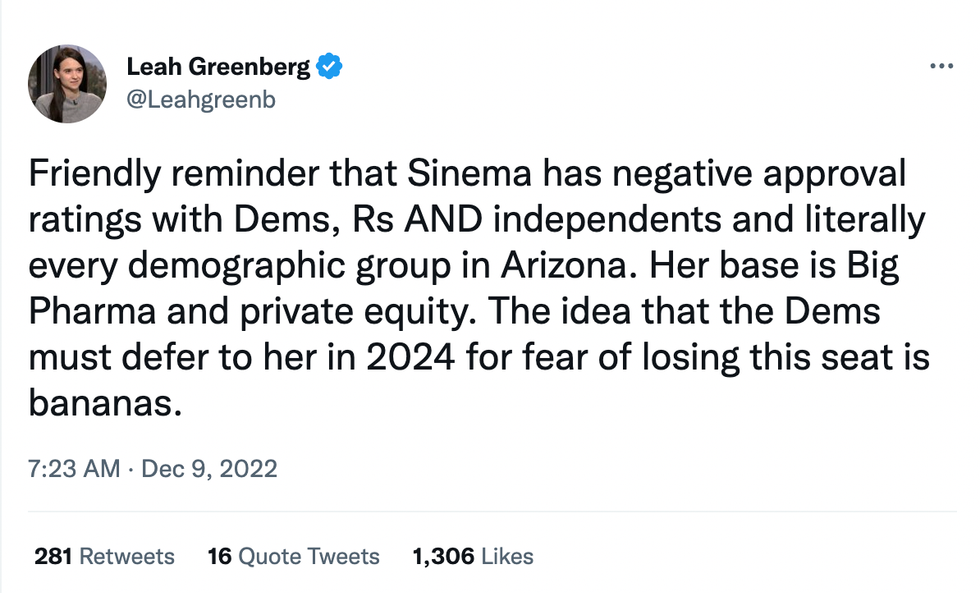Open the @Leahgreenb handle link

200,99
